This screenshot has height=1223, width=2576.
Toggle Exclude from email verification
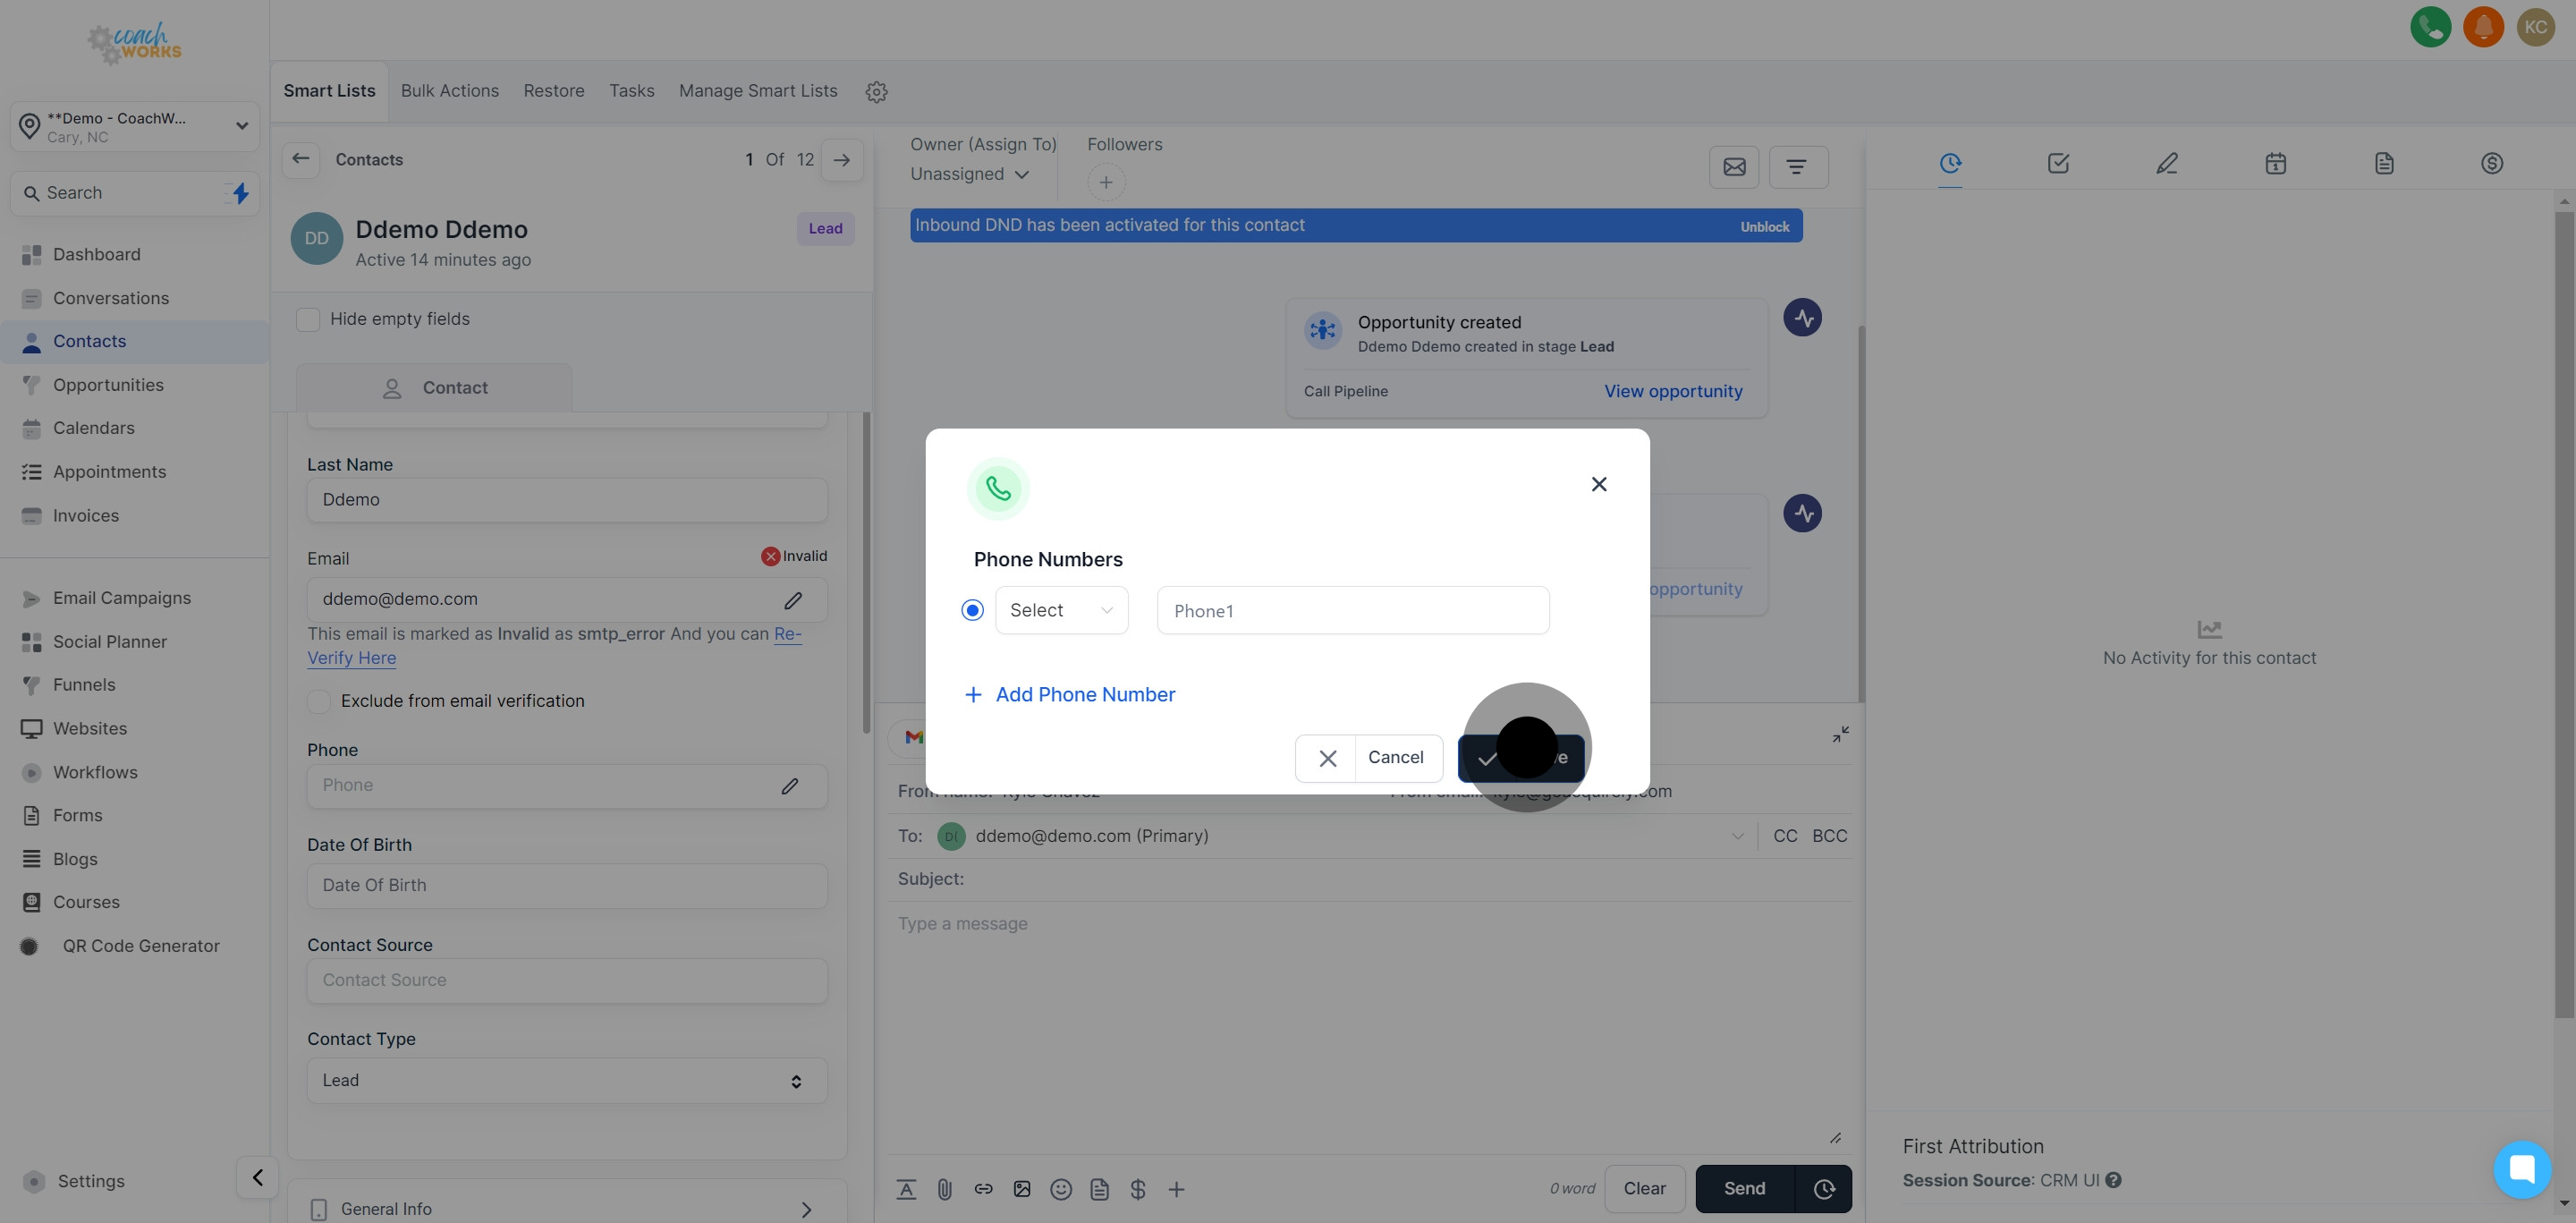(x=319, y=701)
